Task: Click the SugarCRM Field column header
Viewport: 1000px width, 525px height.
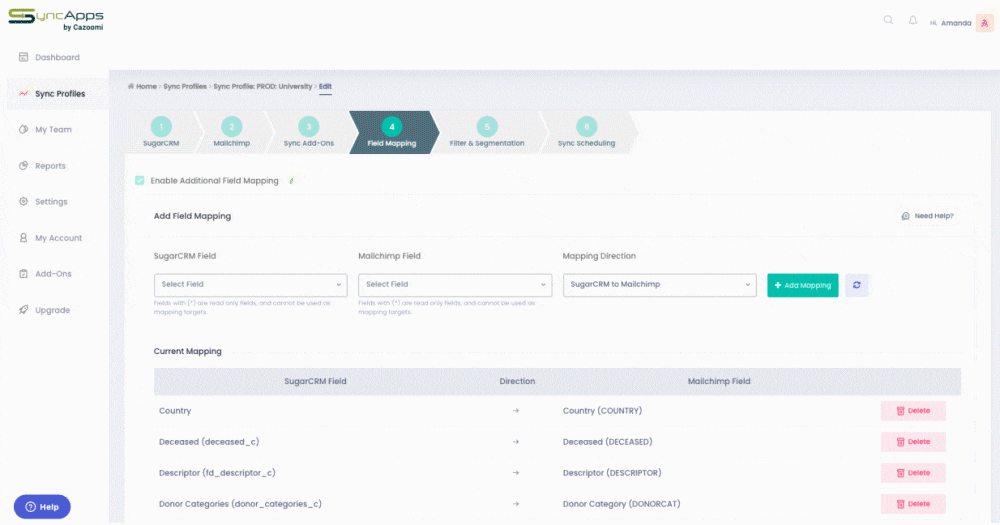Action: coord(315,381)
